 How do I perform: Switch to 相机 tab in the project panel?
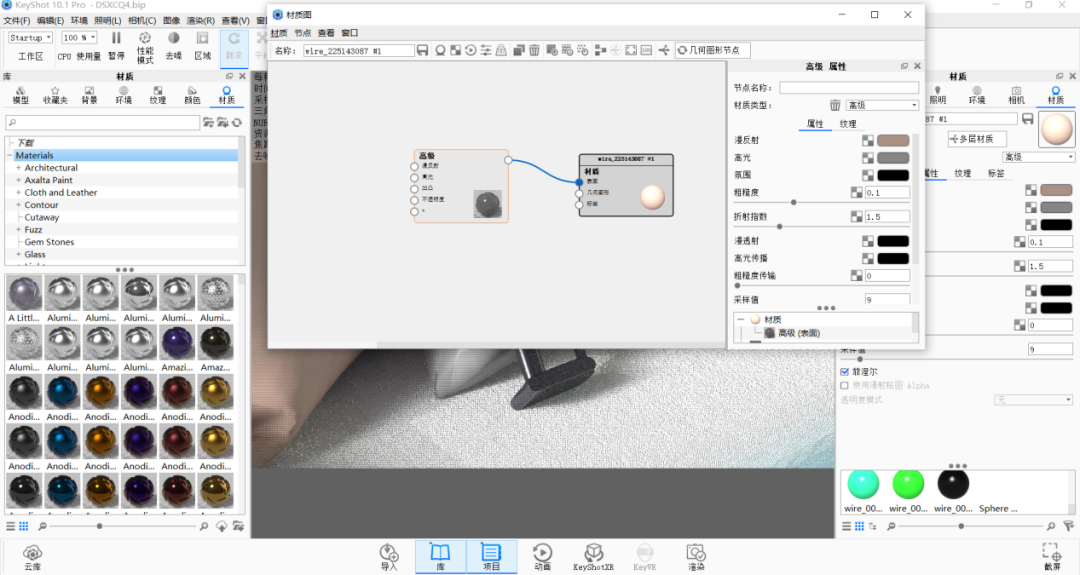coord(1016,95)
